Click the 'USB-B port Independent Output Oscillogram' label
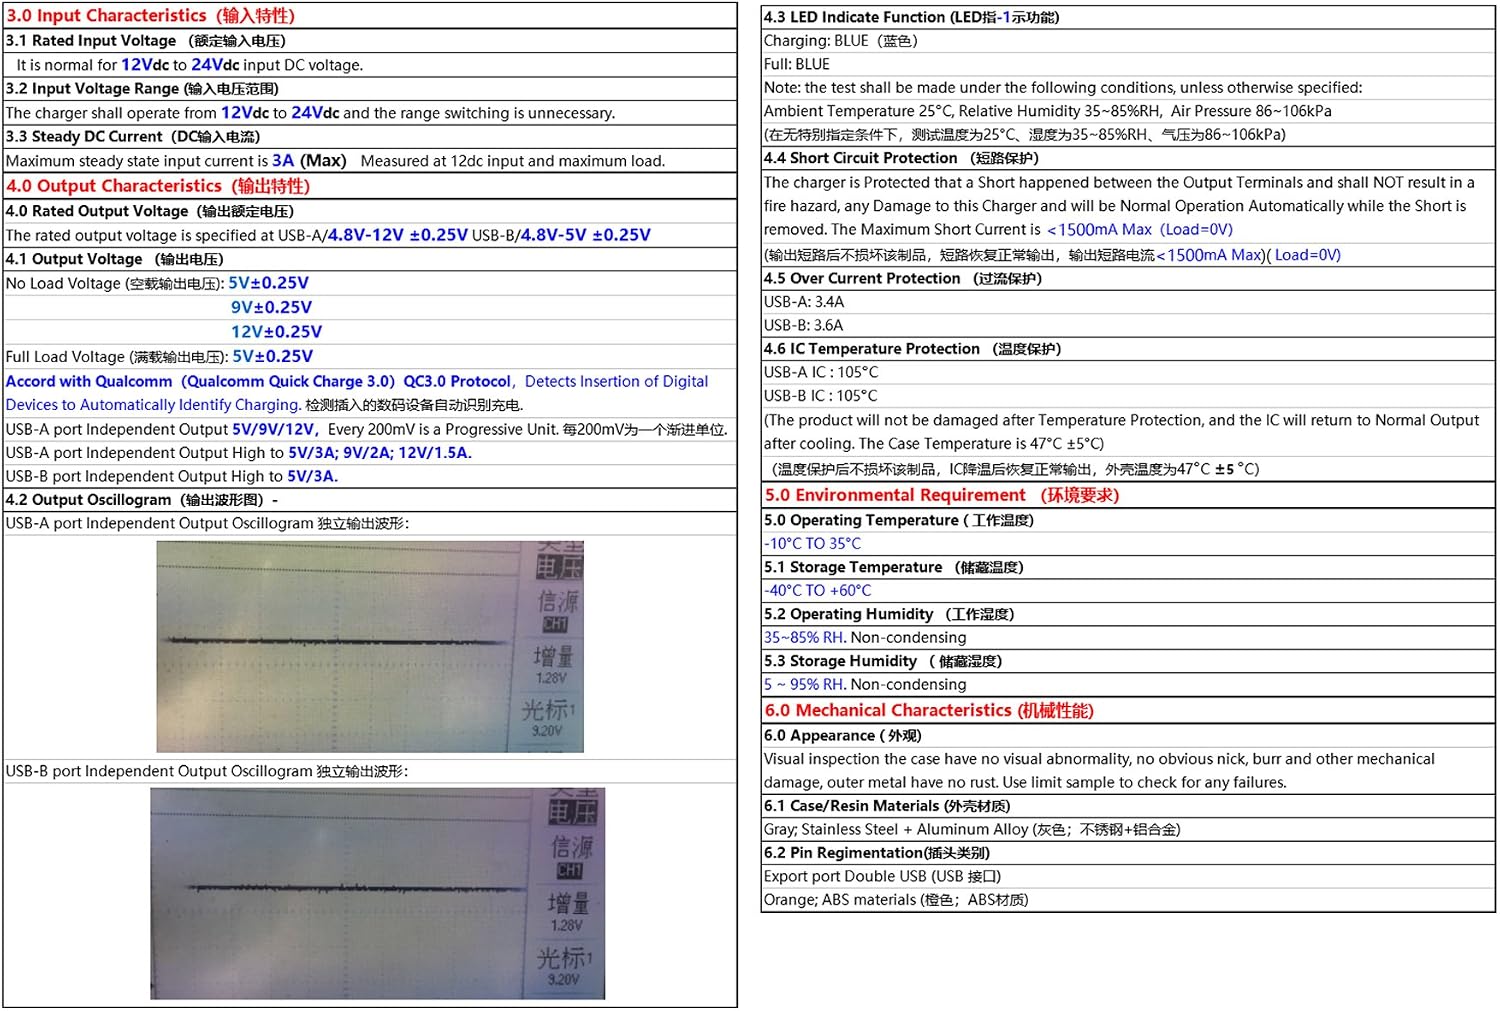This screenshot has width=1500, height=1011. coord(207,771)
